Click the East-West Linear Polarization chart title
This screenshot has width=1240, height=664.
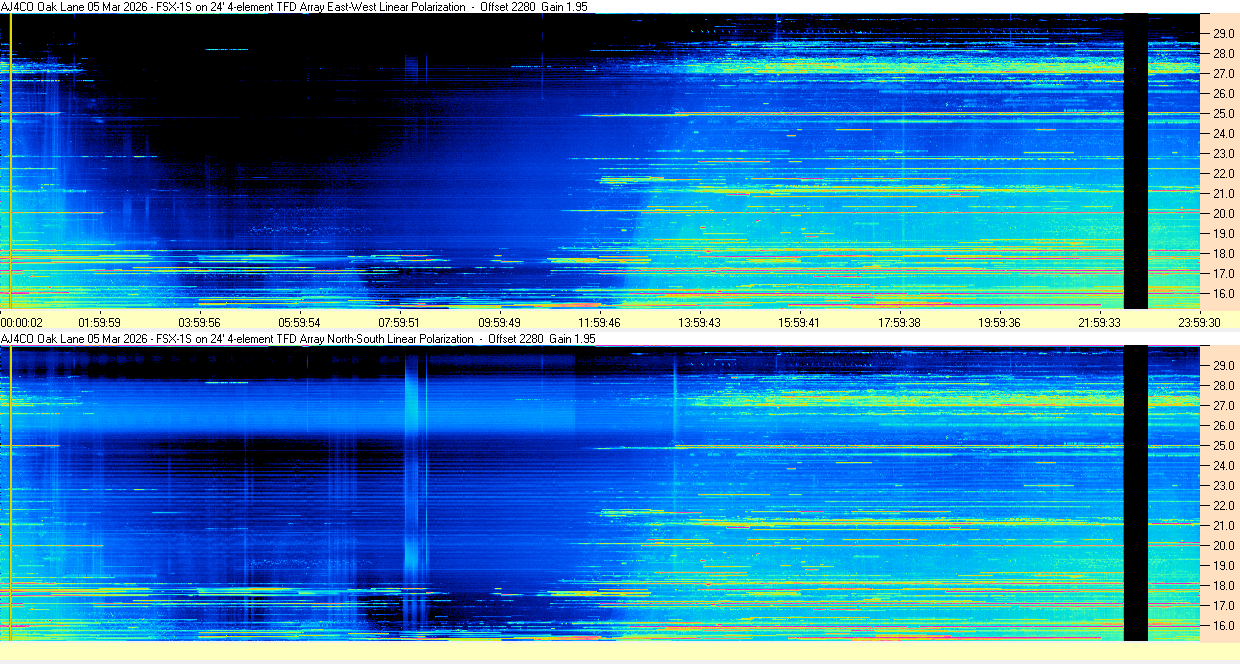[x=294, y=7]
